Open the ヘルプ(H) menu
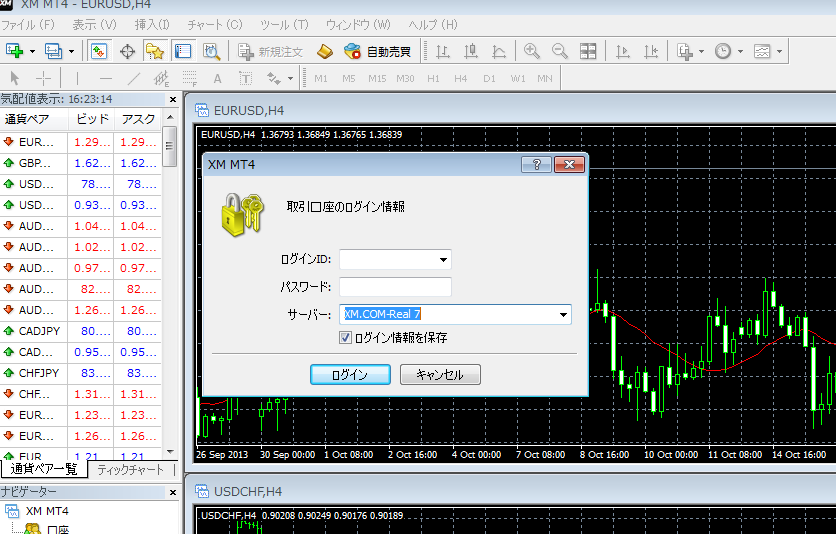The width and height of the screenshot is (836, 534). coord(433,25)
